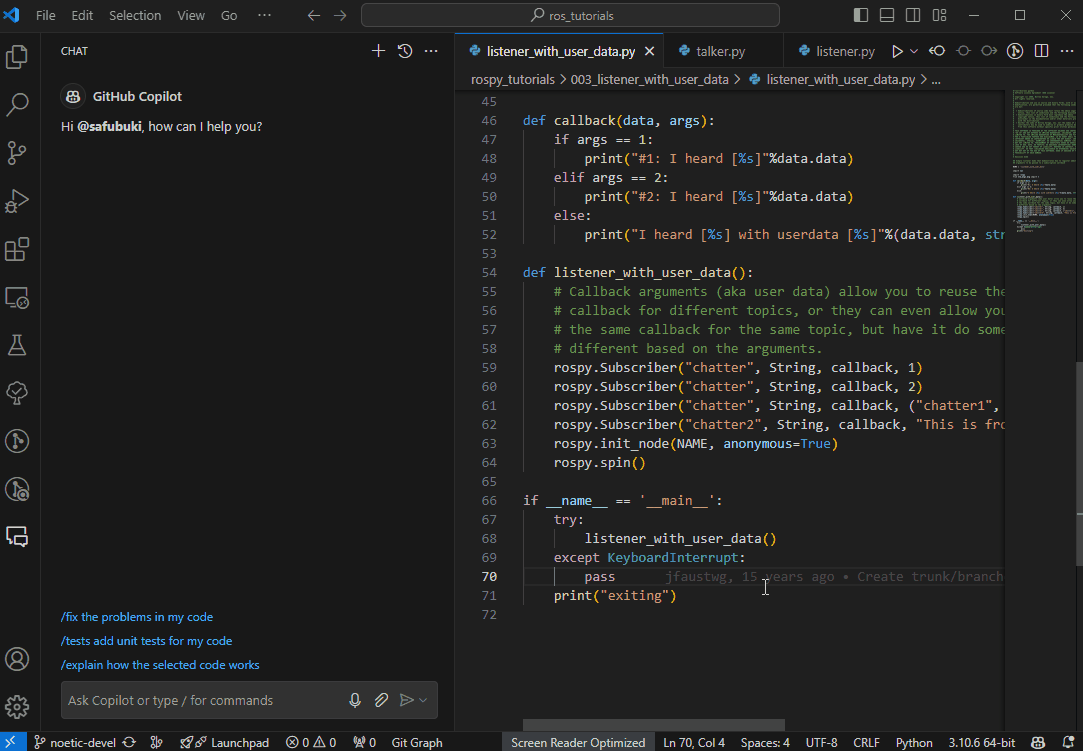Synchronize changes in status bar

(129, 742)
